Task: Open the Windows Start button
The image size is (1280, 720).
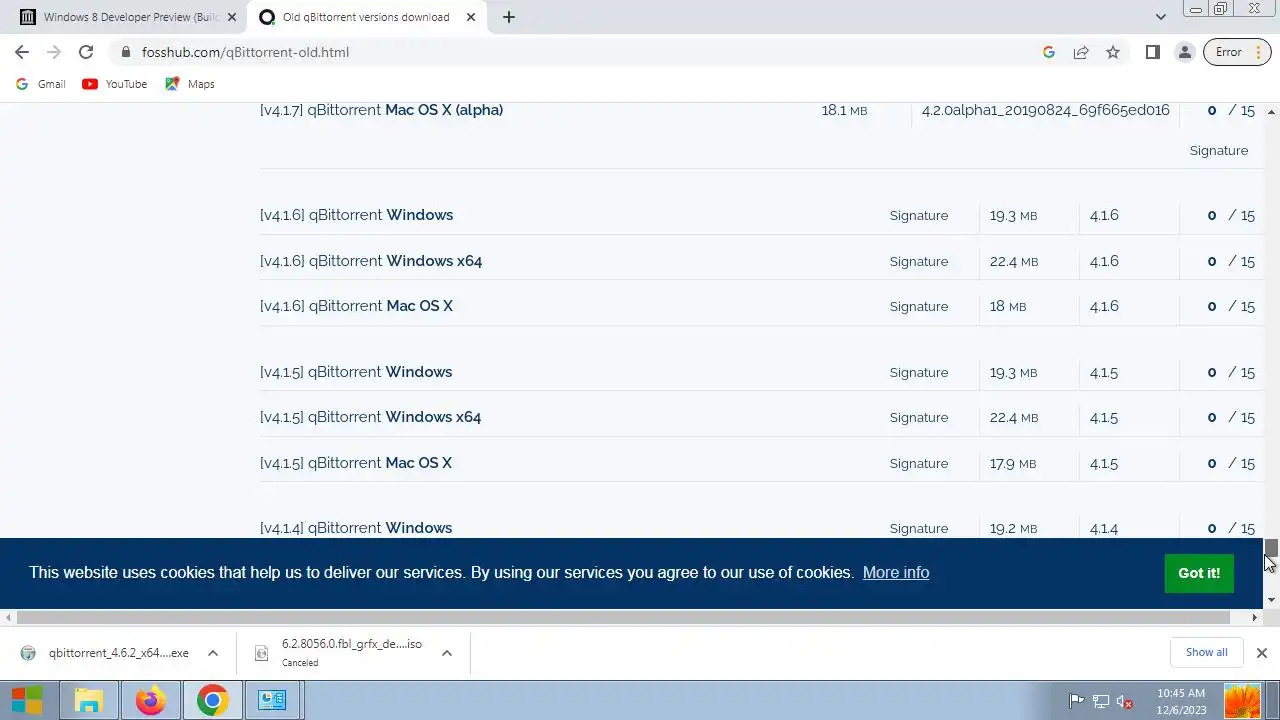Action: [x=27, y=700]
